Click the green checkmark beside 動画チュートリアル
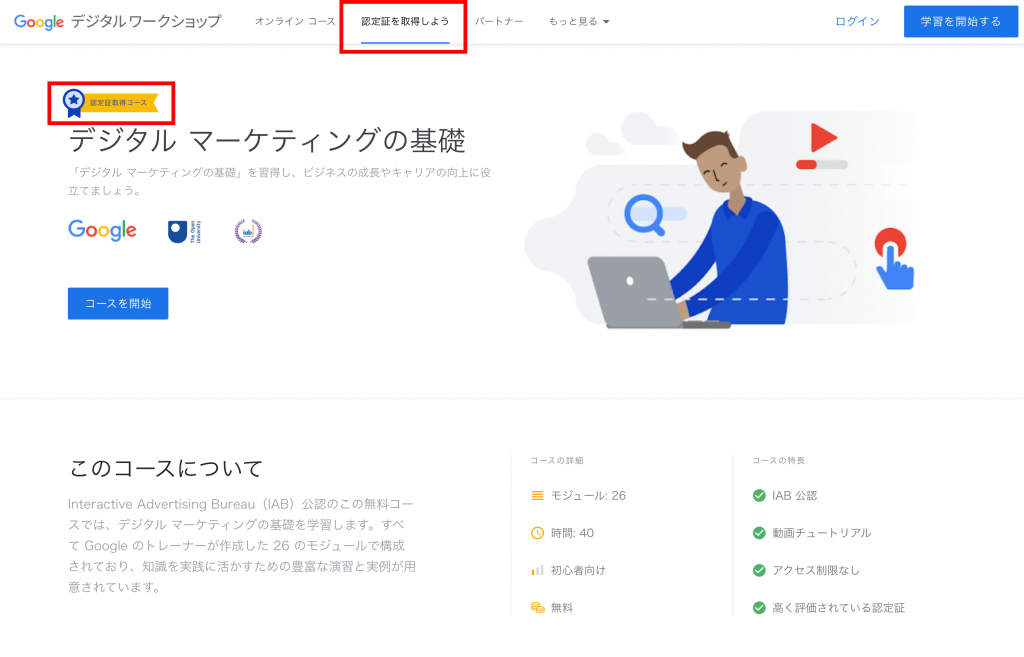The height and width of the screenshot is (657, 1024). pyautogui.click(x=759, y=533)
